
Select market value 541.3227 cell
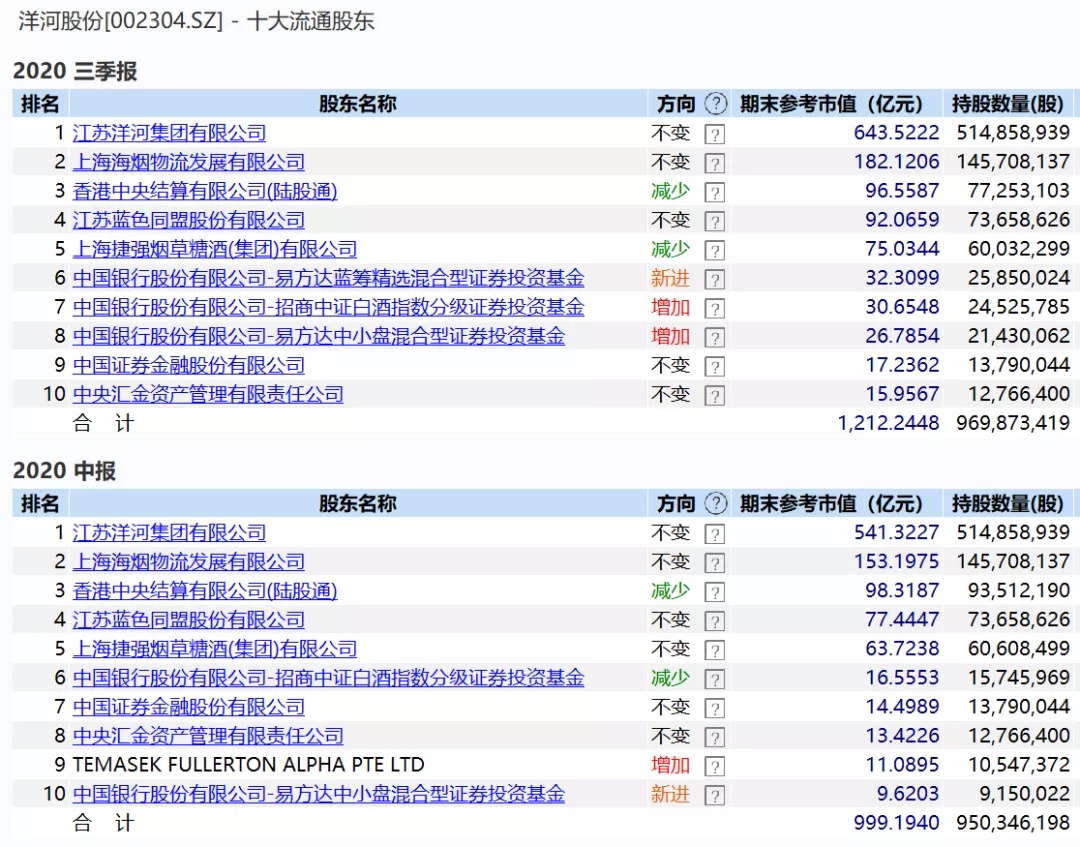(x=896, y=532)
